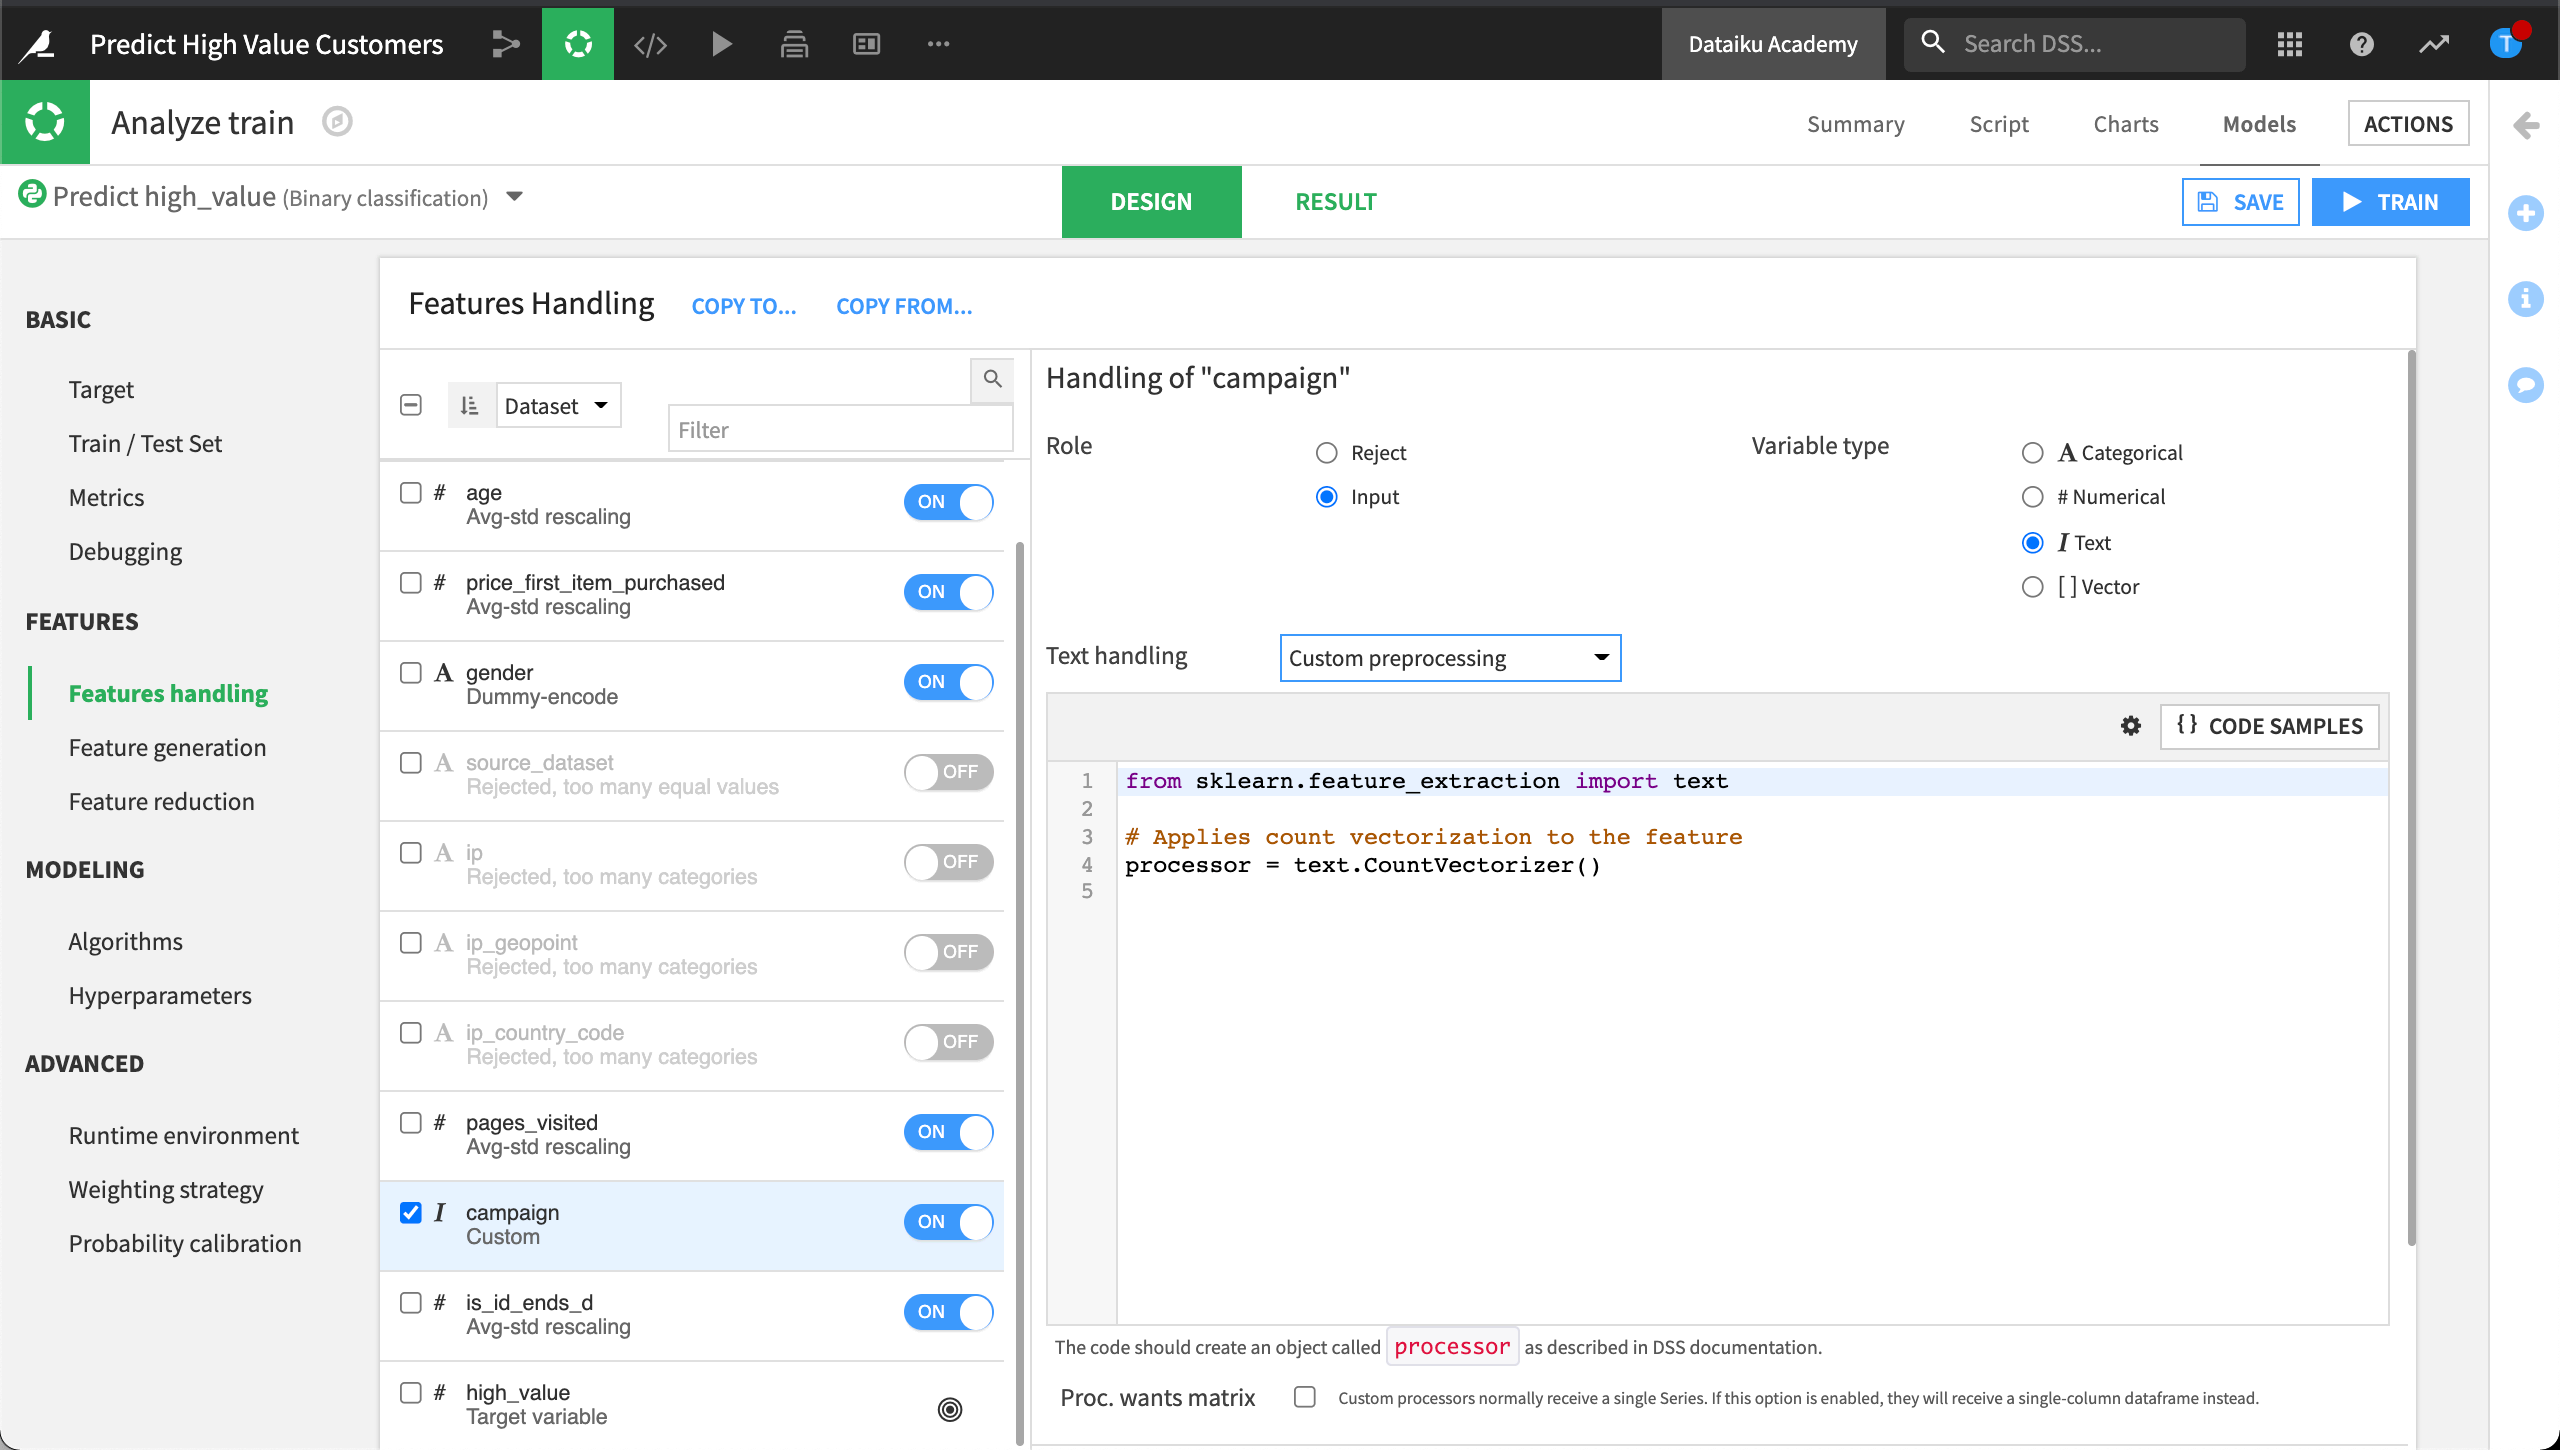This screenshot has width=2560, height=1450.
Task: Click the COPY FROM... link
Action: click(904, 306)
